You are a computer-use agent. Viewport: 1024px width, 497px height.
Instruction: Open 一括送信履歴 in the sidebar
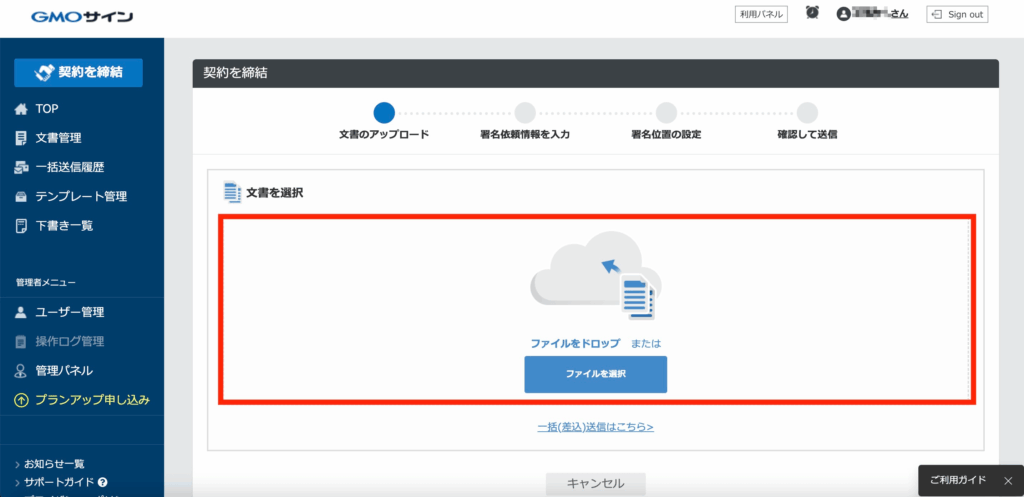tap(69, 167)
